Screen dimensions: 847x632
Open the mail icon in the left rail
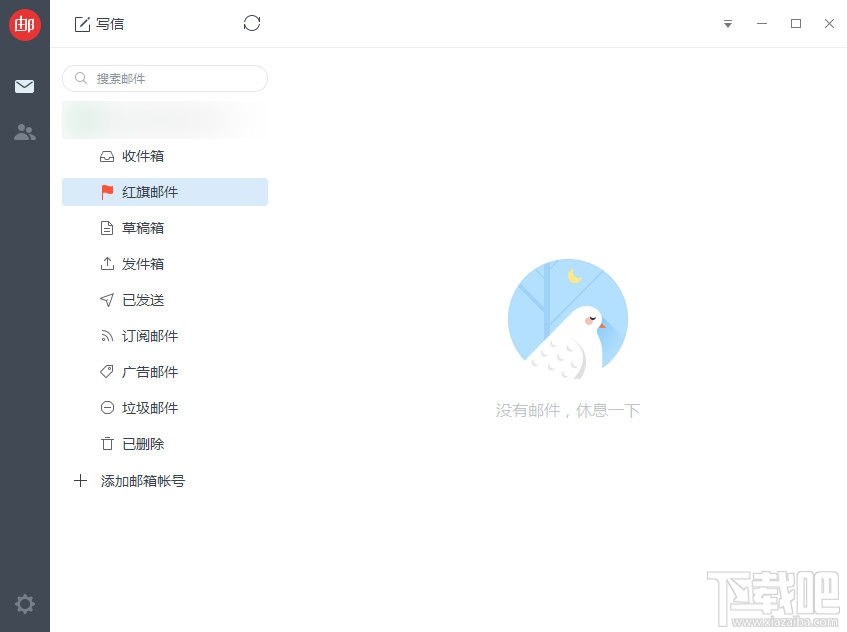pos(24,87)
